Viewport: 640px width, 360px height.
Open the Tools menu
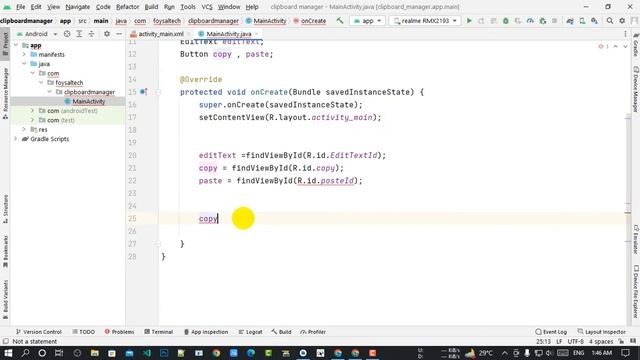(188, 7)
